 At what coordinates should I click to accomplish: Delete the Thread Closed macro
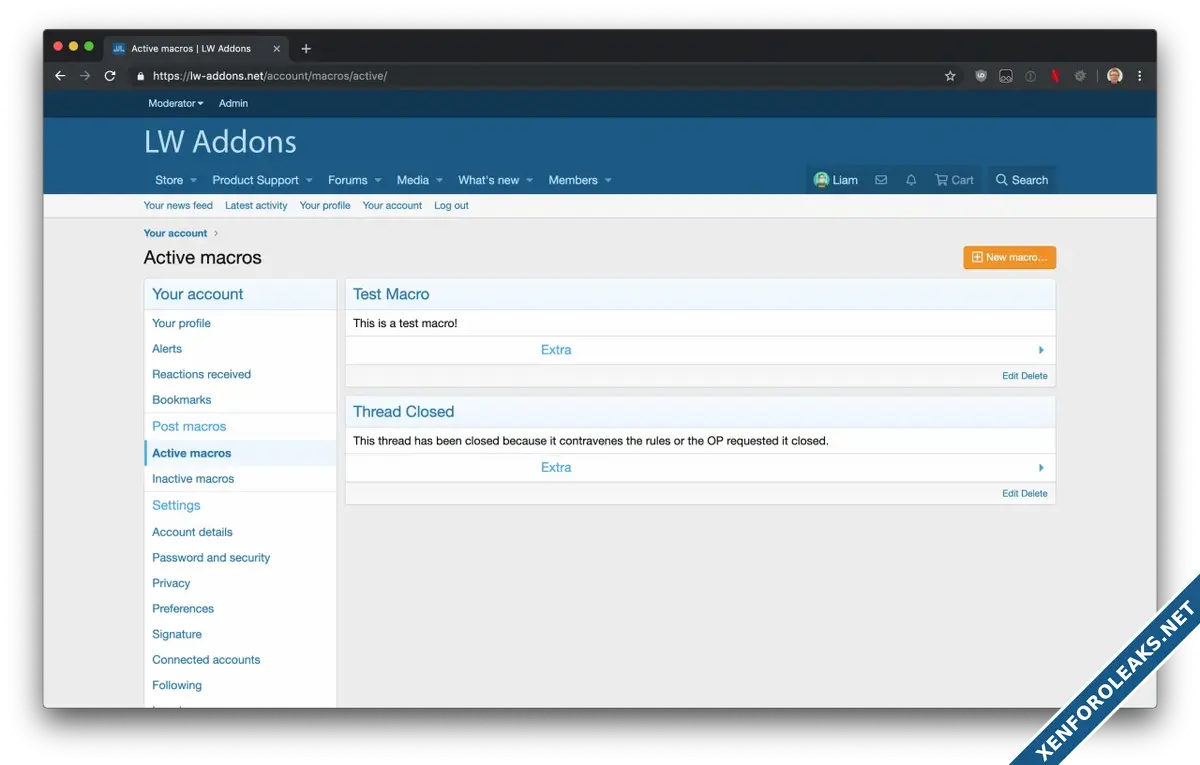tap(1035, 493)
